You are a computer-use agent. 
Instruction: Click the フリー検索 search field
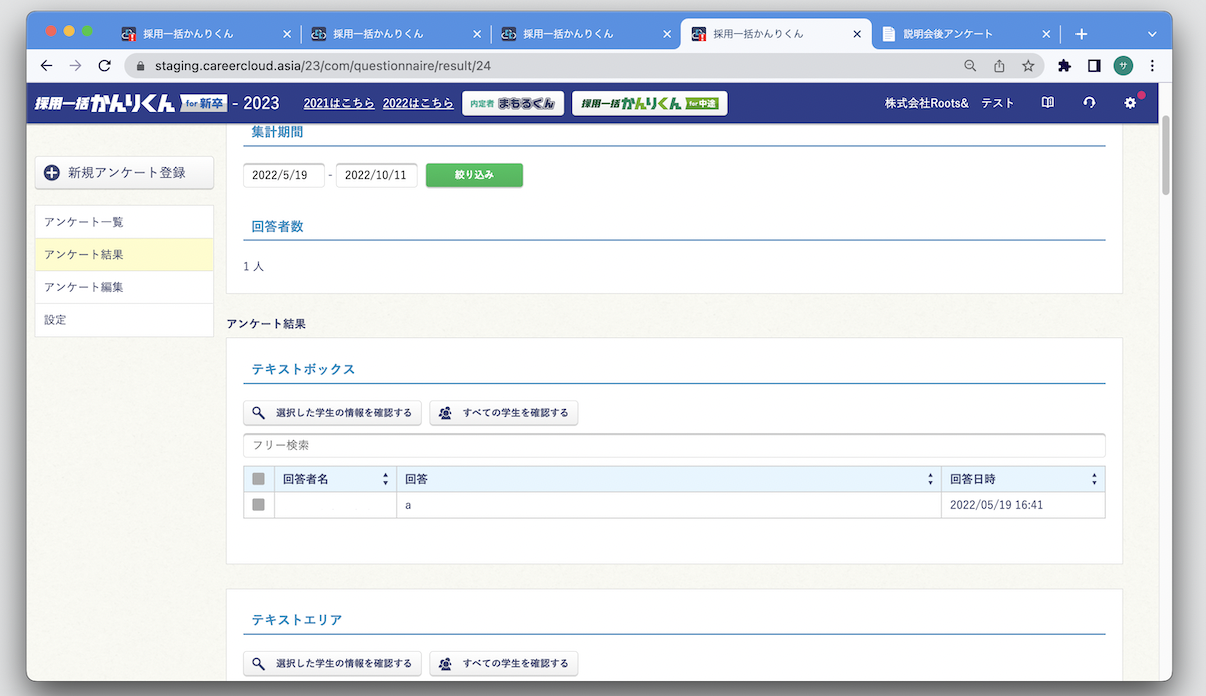pos(674,445)
